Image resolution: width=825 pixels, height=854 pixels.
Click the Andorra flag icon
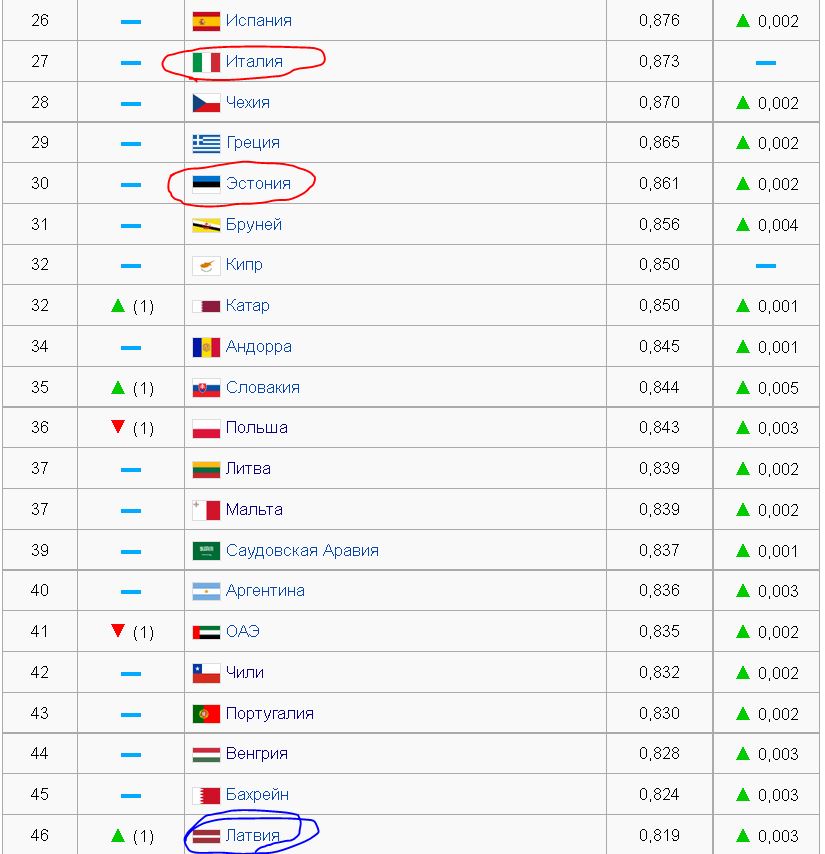coord(206,347)
